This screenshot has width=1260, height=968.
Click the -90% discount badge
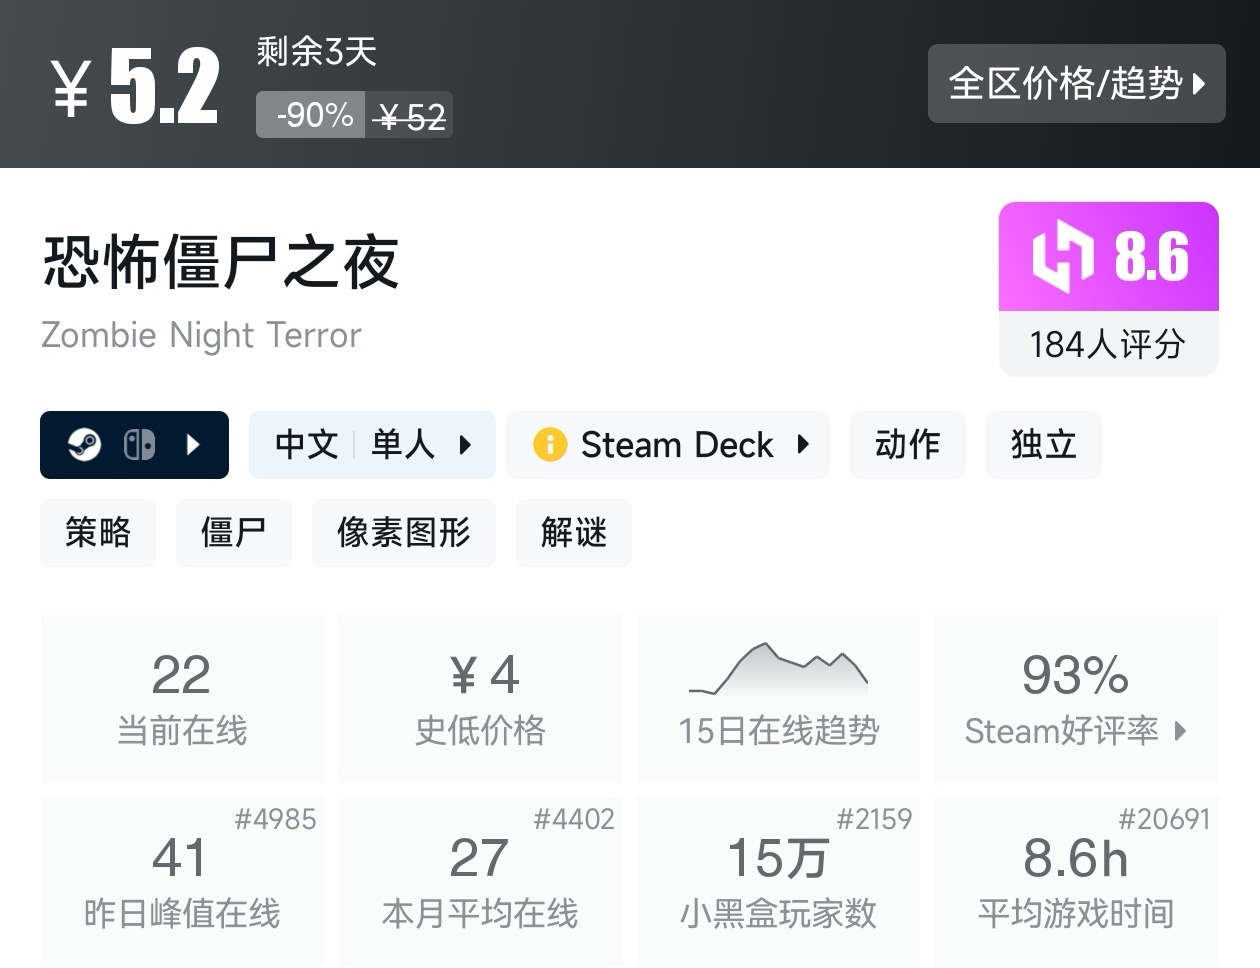pyautogui.click(x=314, y=115)
